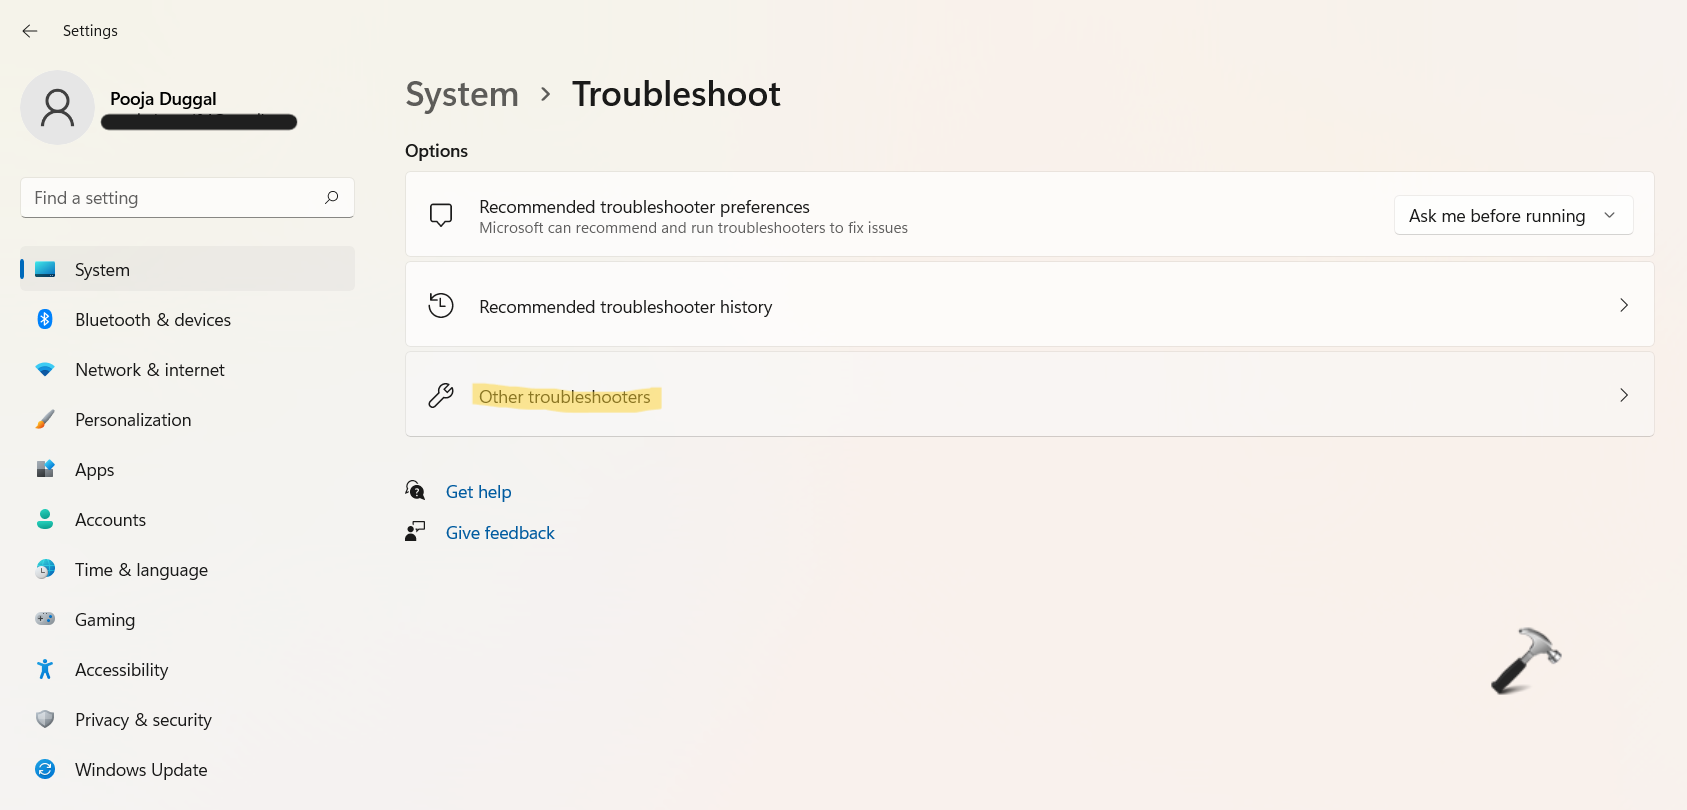
Task: Click the Personalization paintbrush icon
Action: (45, 419)
